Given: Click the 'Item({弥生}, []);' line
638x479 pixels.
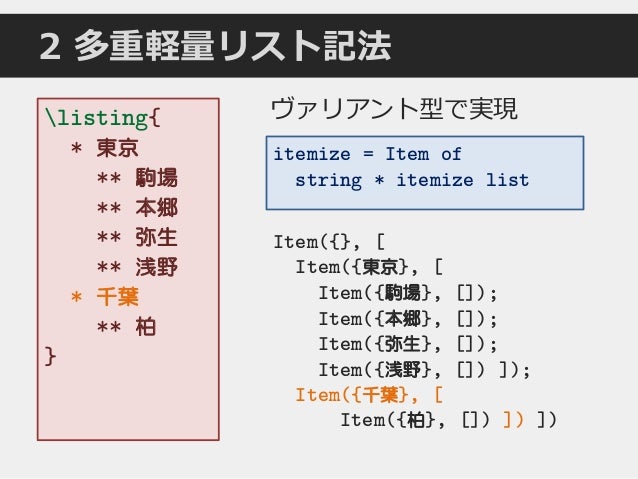Looking at the screenshot, I should point(408,345).
